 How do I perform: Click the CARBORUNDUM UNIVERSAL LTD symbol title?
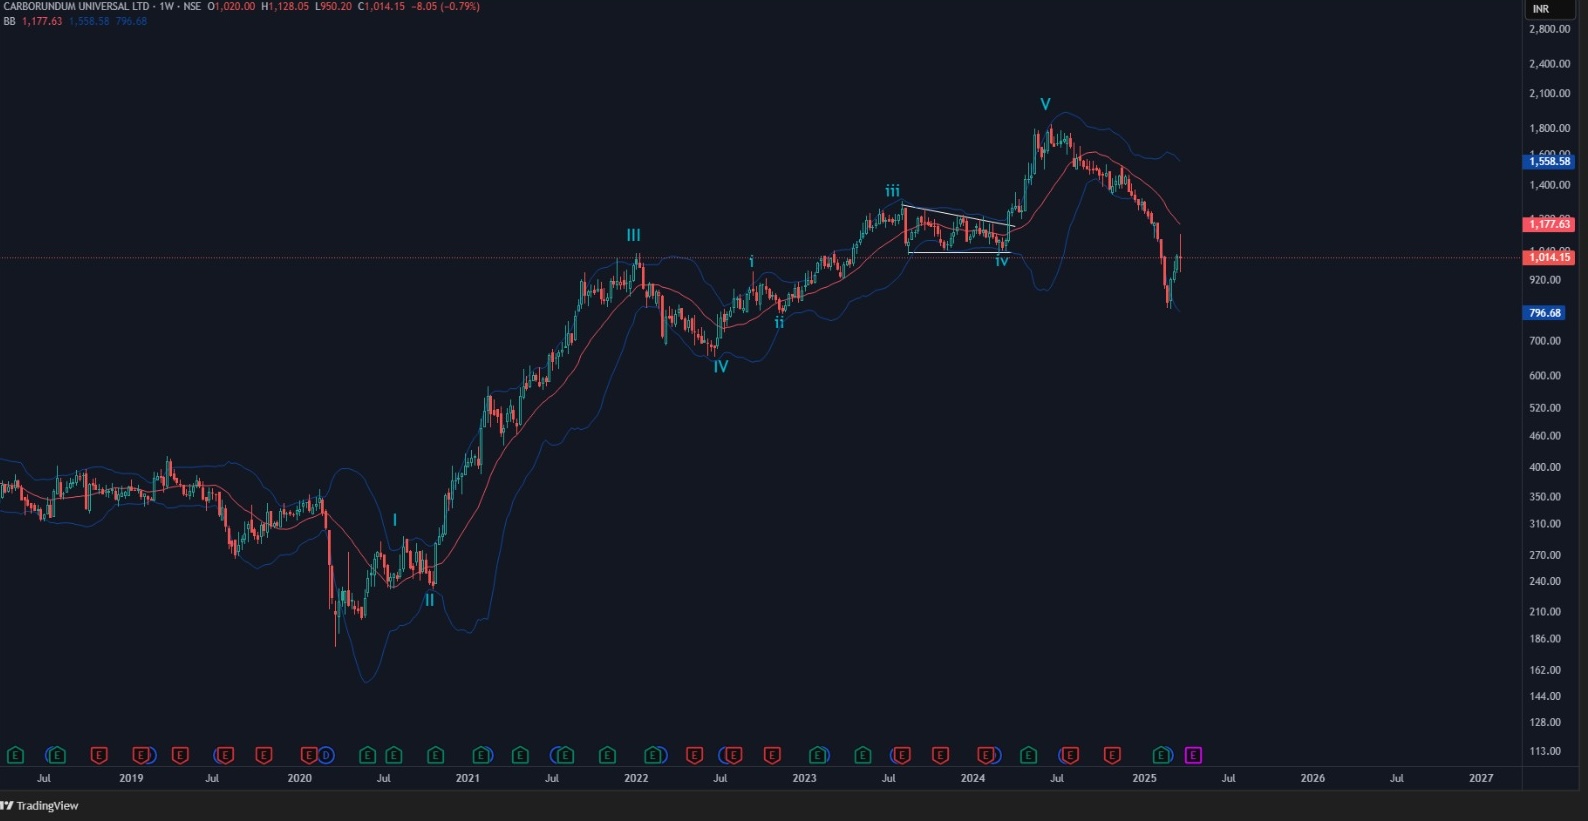point(77,6)
